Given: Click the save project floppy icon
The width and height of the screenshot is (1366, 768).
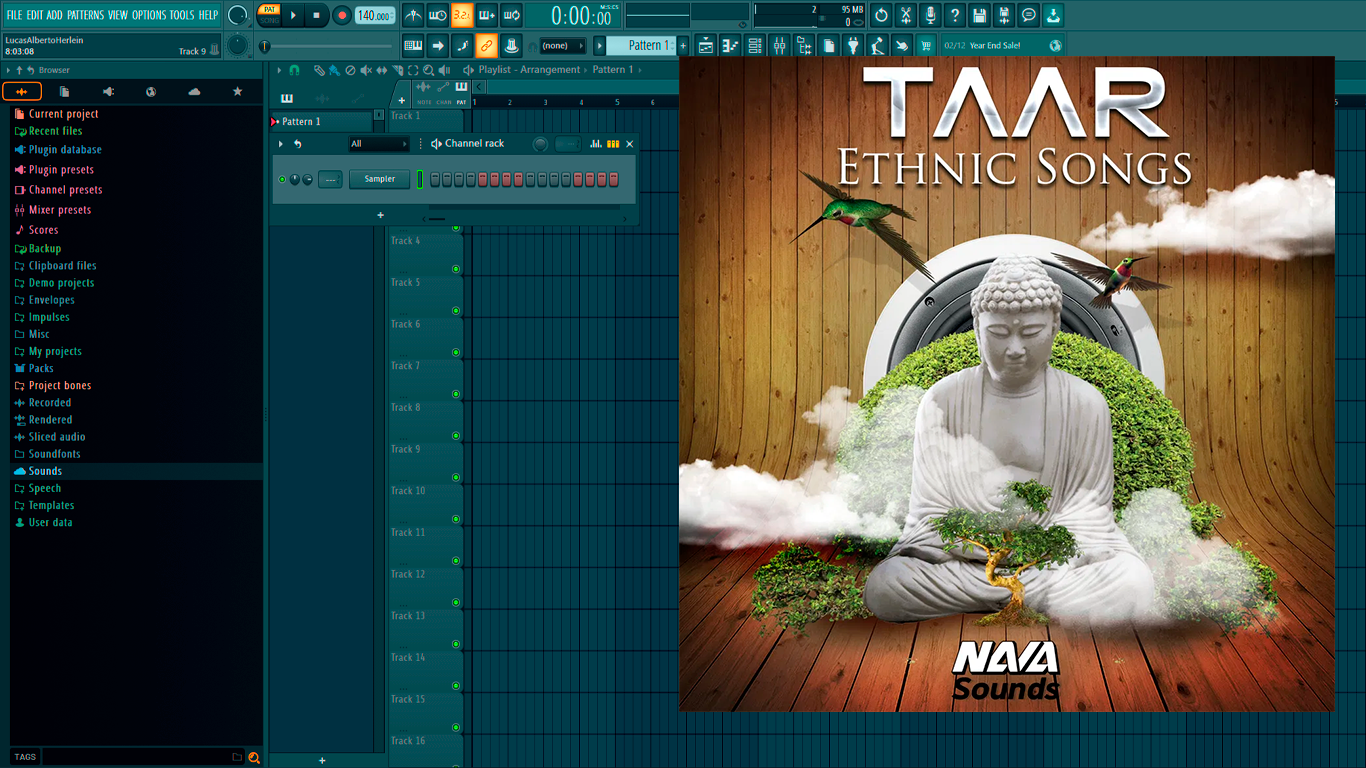Looking at the screenshot, I should coord(980,15).
